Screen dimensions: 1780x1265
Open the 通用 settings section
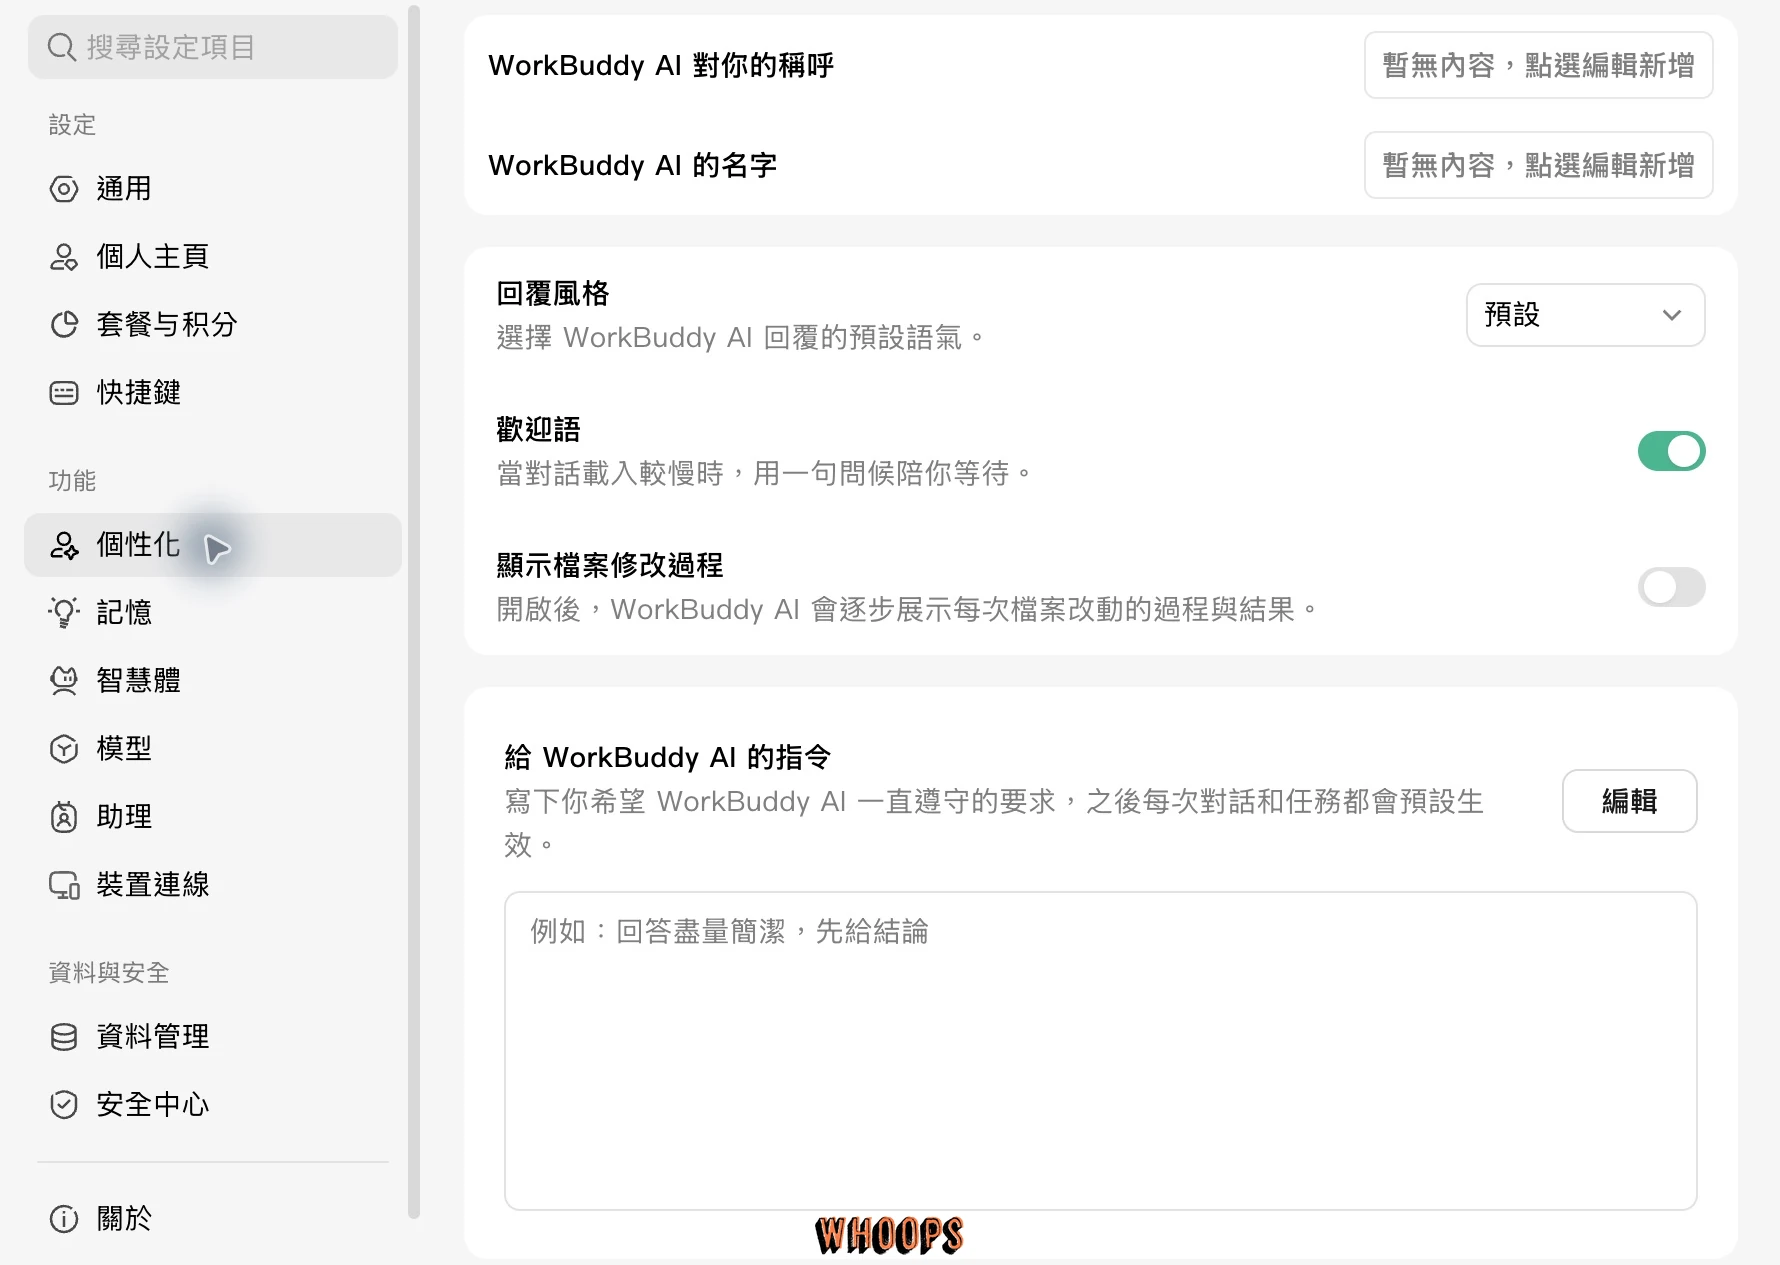point(213,189)
